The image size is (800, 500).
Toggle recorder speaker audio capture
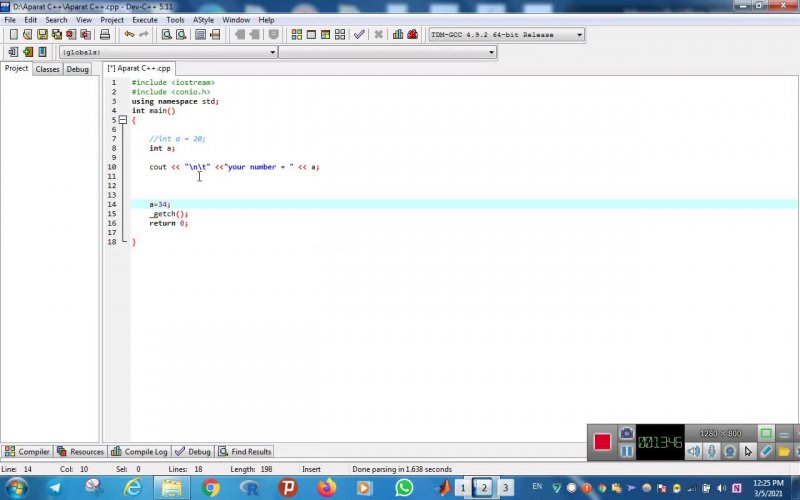pyautogui.click(x=693, y=451)
